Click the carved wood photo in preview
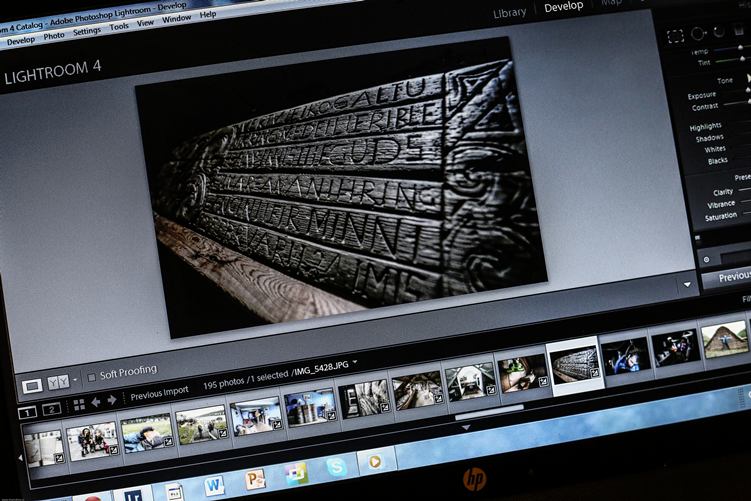751x501 pixels. (x=341, y=187)
